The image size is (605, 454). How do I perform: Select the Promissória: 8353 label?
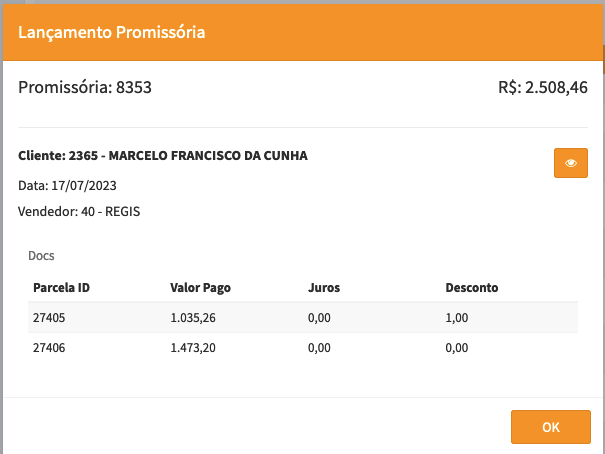point(85,88)
